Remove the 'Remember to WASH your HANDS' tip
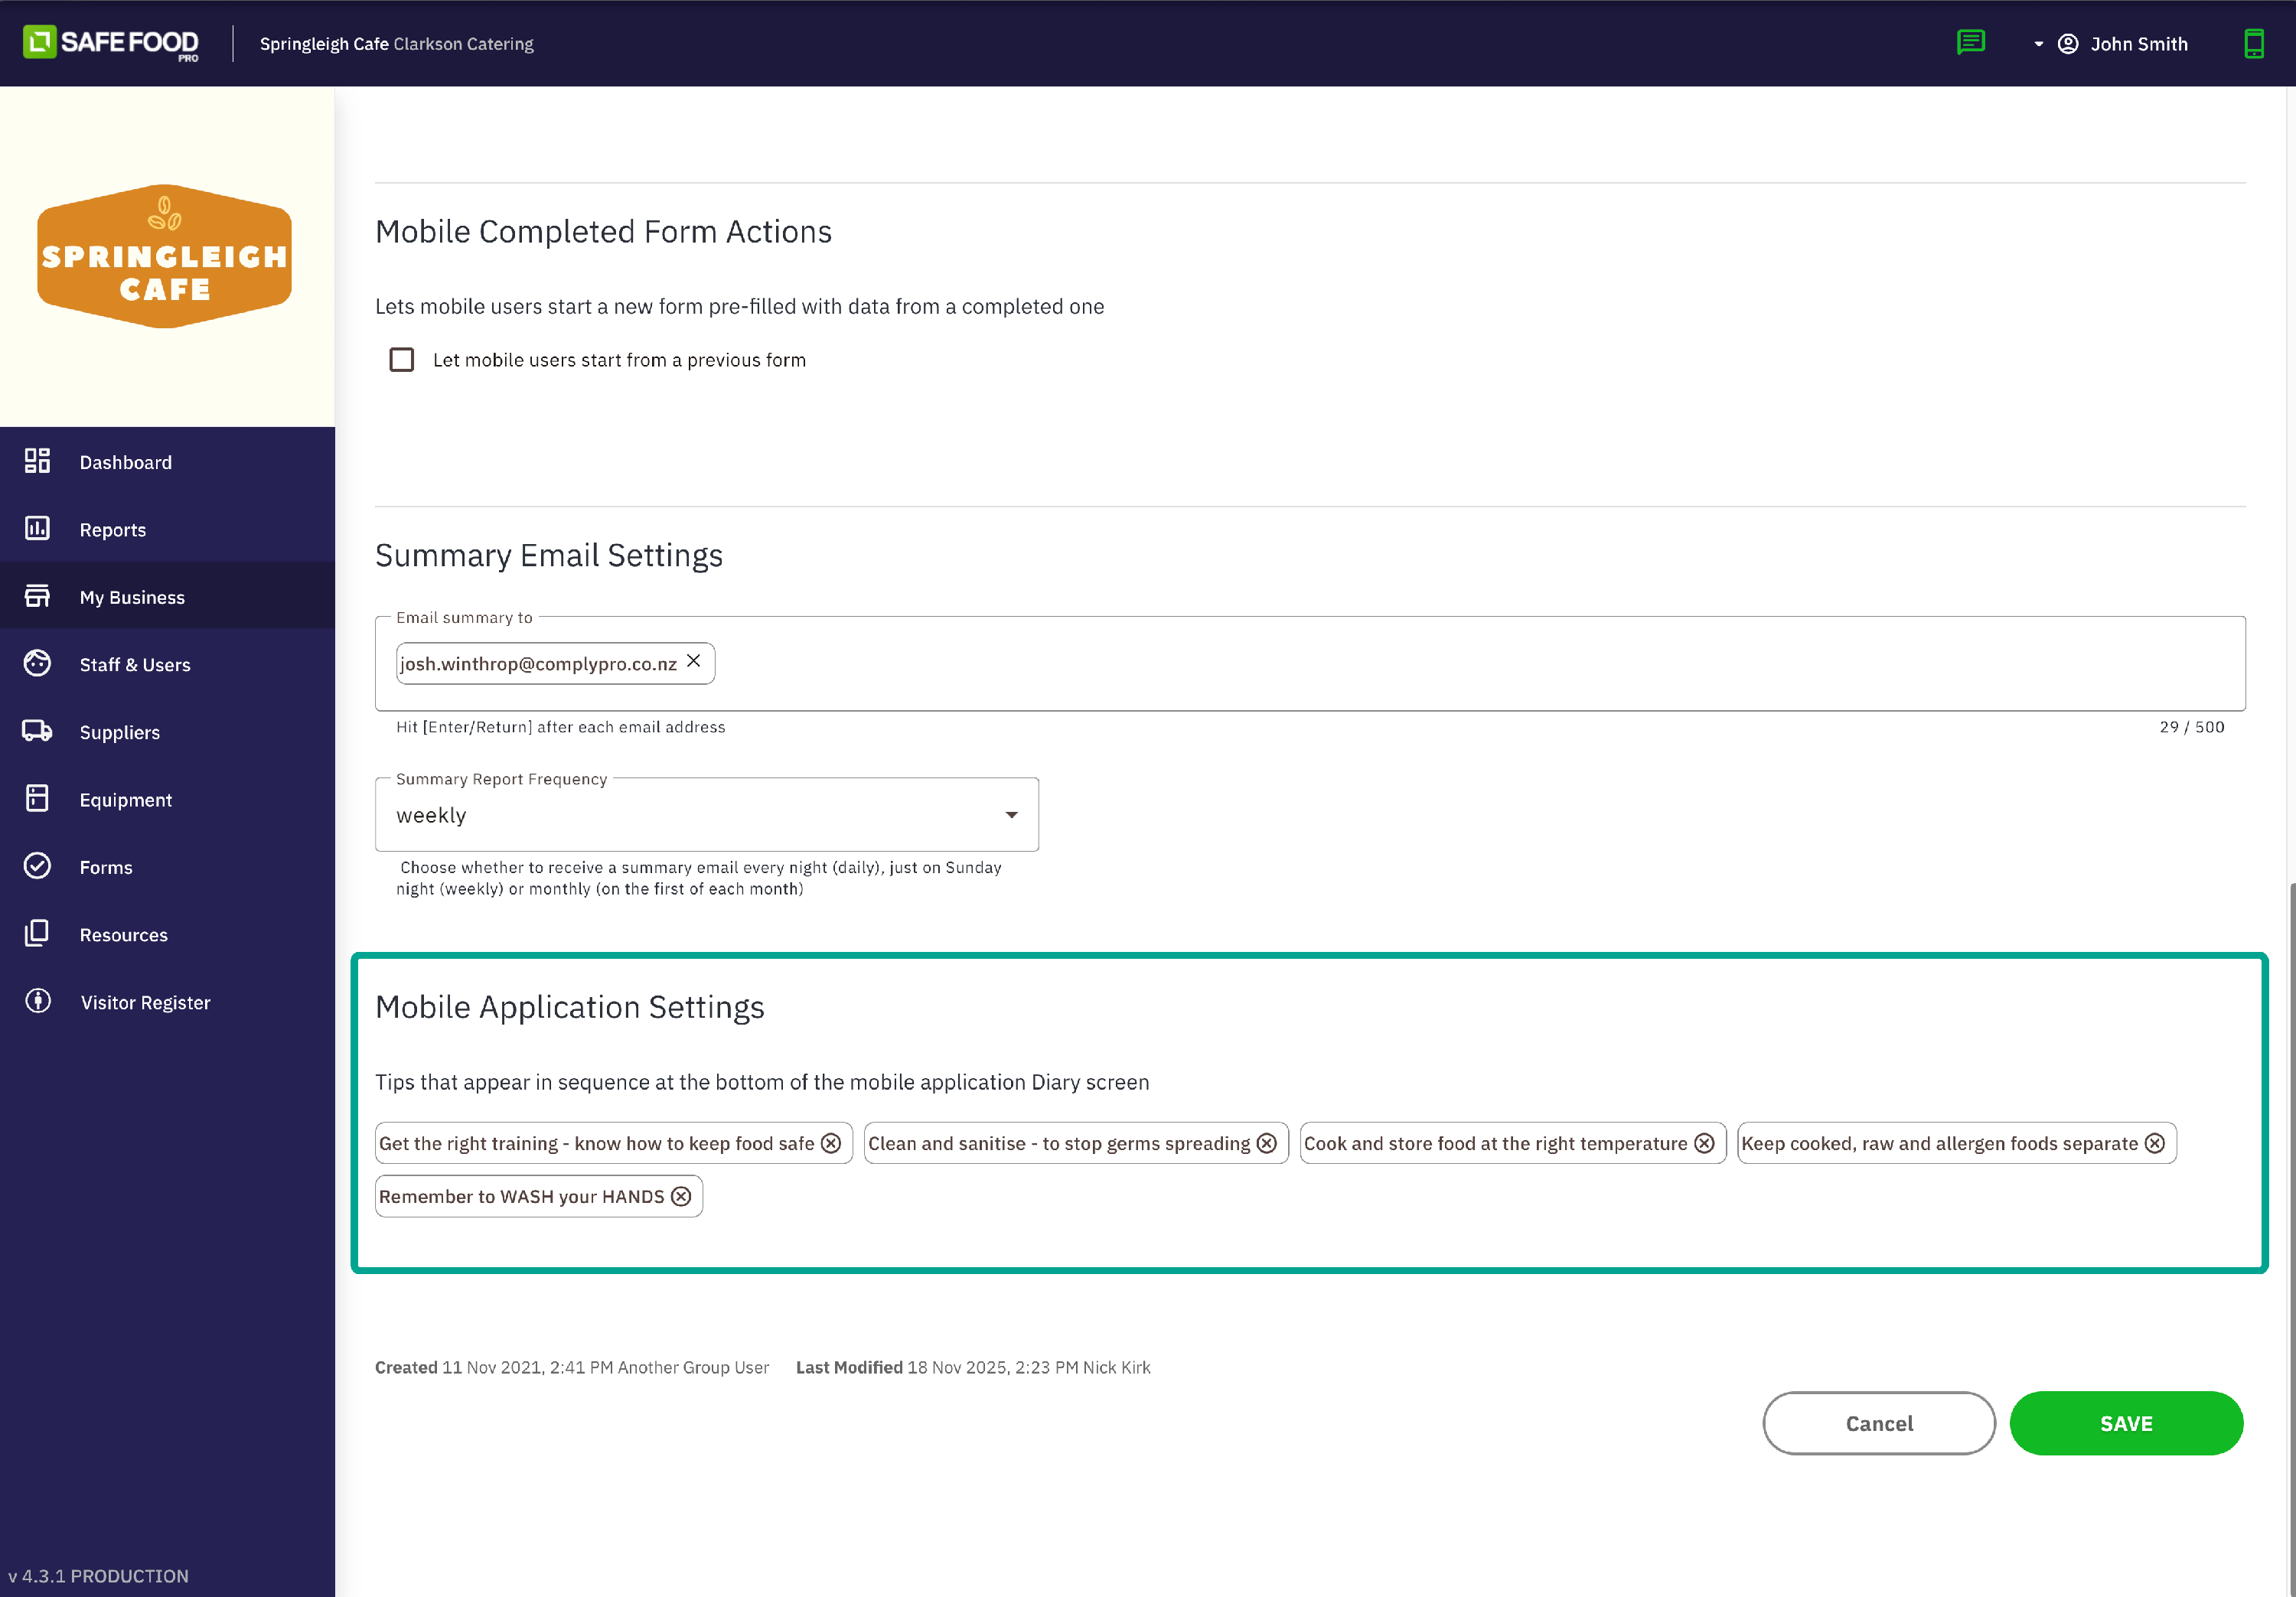This screenshot has height=1597, width=2296. [x=681, y=1196]
